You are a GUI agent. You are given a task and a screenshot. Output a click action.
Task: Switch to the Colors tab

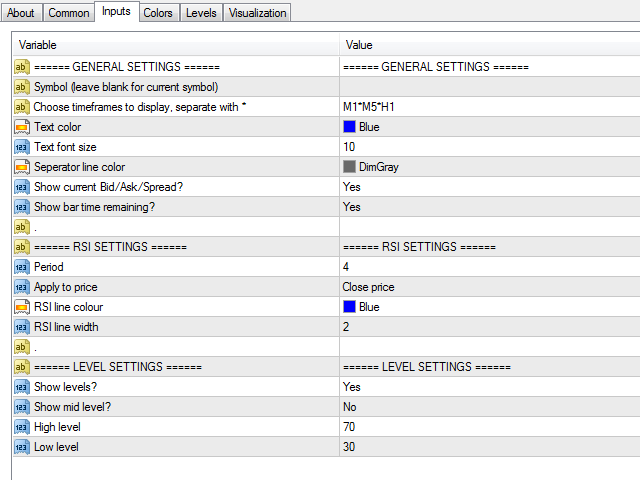click(x=157, y=13)
